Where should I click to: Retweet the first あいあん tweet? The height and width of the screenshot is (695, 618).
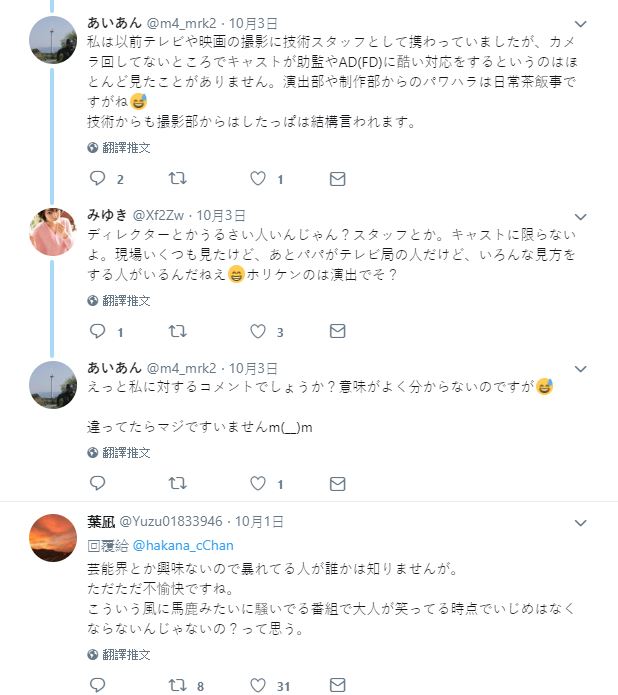(x=177, y=179)
